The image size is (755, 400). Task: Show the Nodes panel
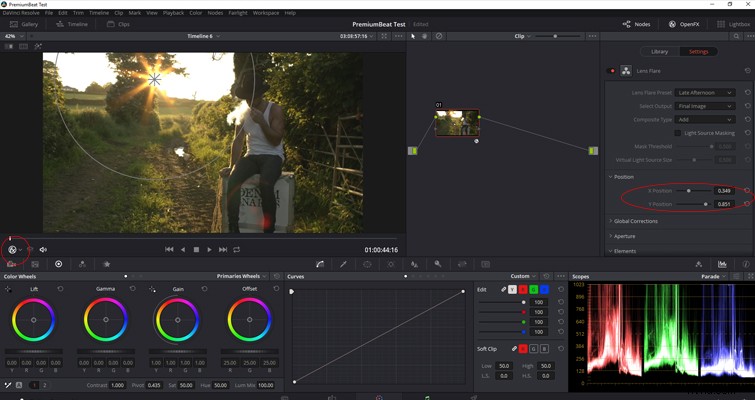[637, 24]
